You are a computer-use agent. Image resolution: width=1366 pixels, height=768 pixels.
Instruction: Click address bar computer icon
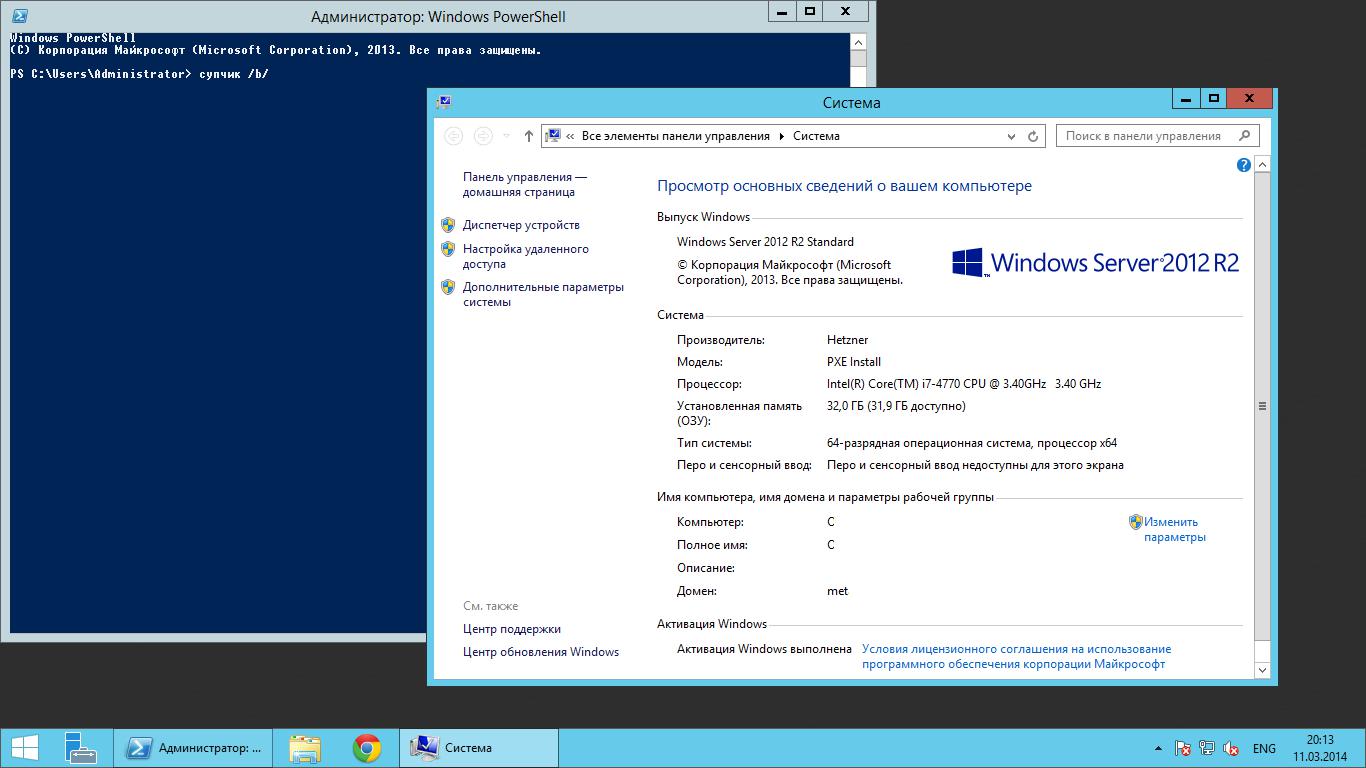553,136
